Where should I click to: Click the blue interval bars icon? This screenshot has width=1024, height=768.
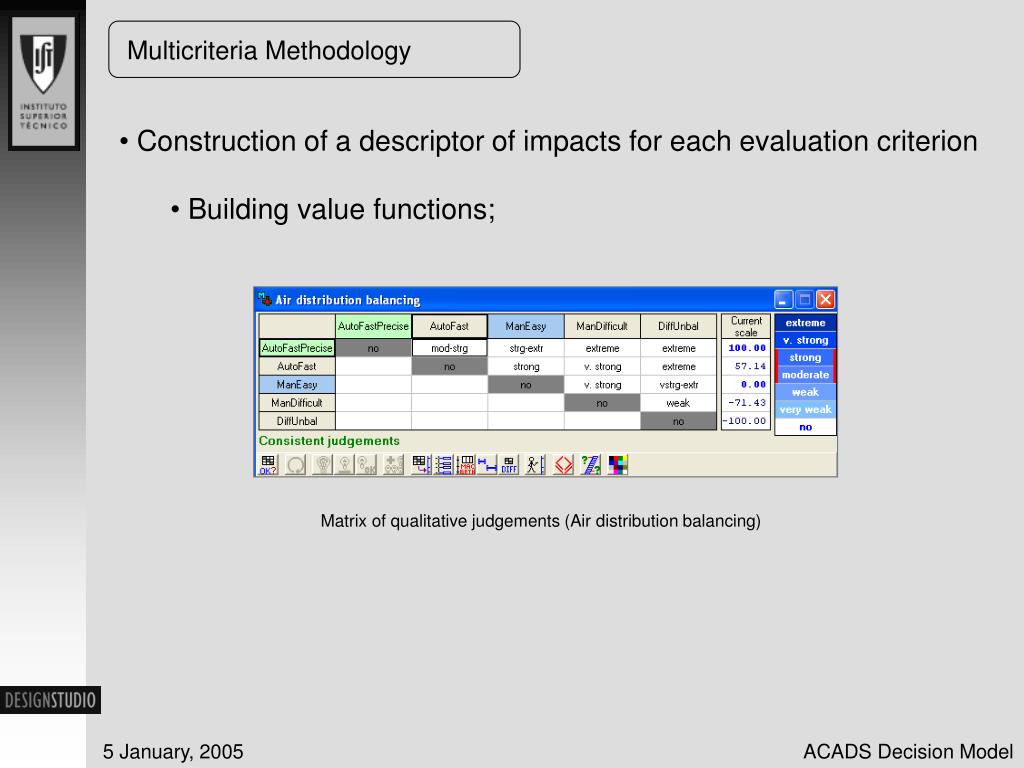point(487,464)
